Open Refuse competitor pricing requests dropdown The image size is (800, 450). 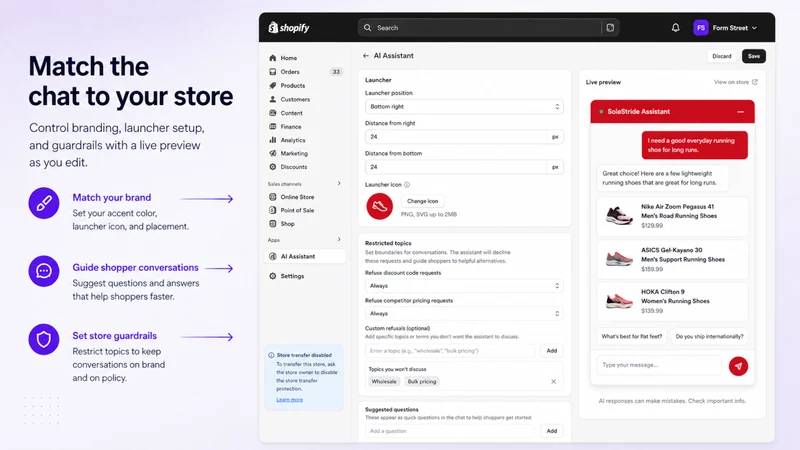coord(464,313)
